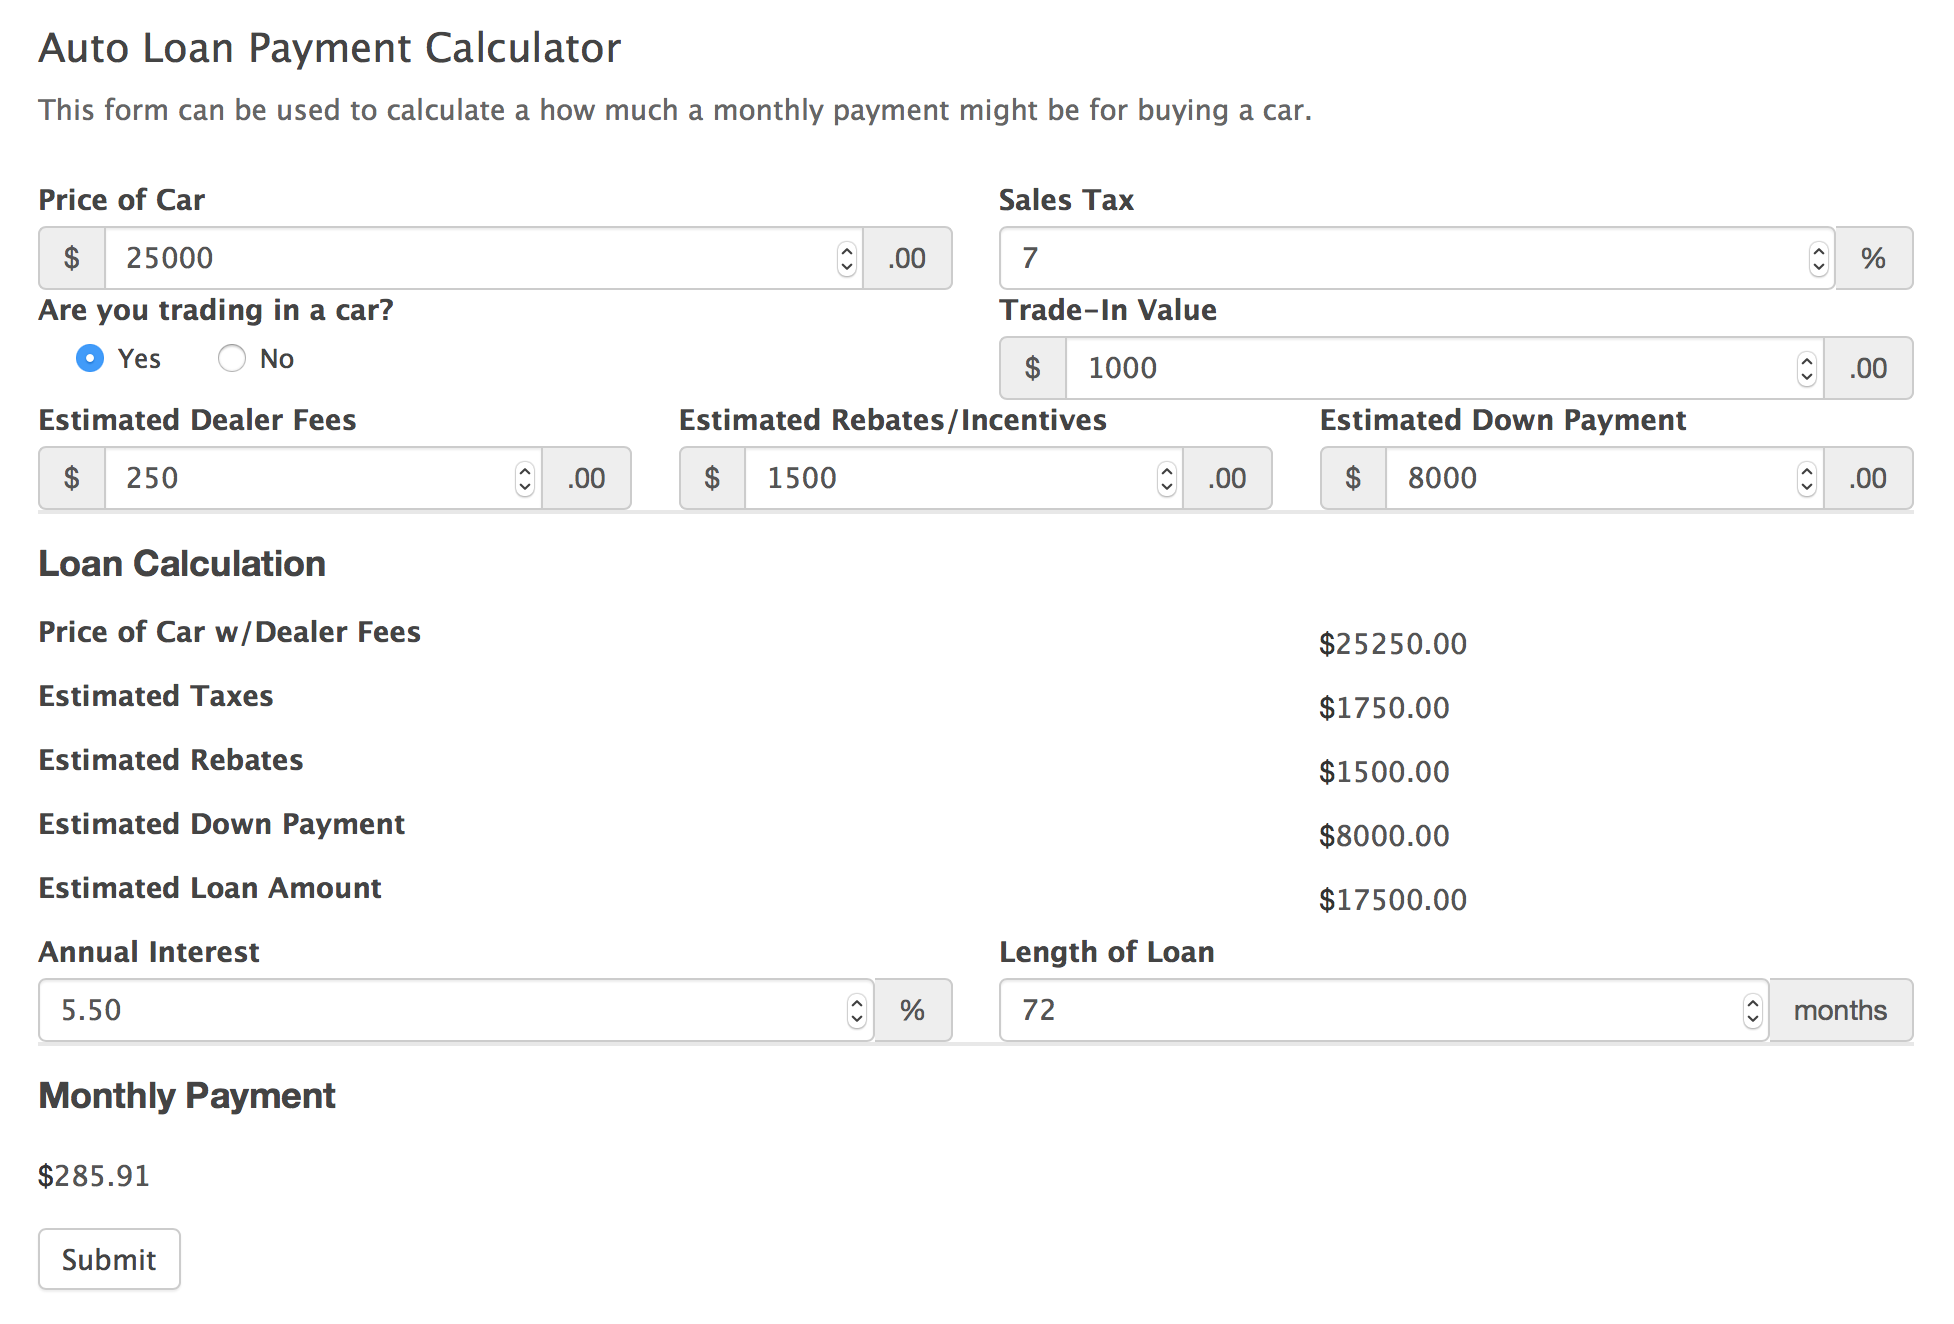The height and width of the screenshot is (1324, 1954).
Task: Click the Trade-In Value input field
Action: (x=1440, y=366)
